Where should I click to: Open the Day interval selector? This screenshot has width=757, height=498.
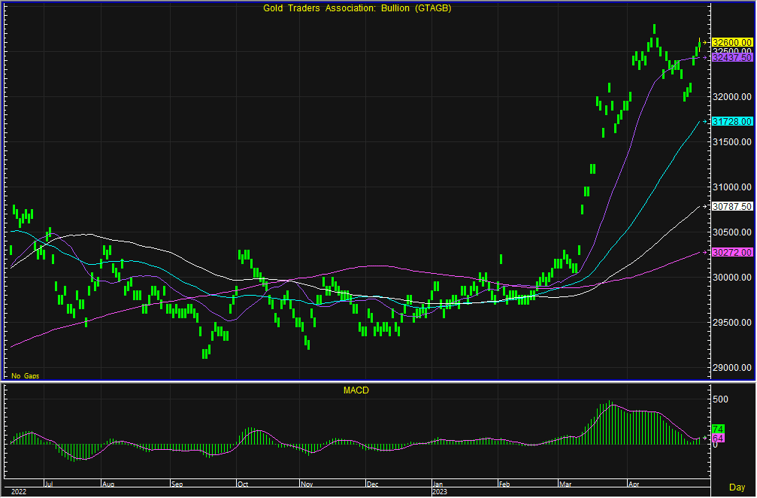736,487
